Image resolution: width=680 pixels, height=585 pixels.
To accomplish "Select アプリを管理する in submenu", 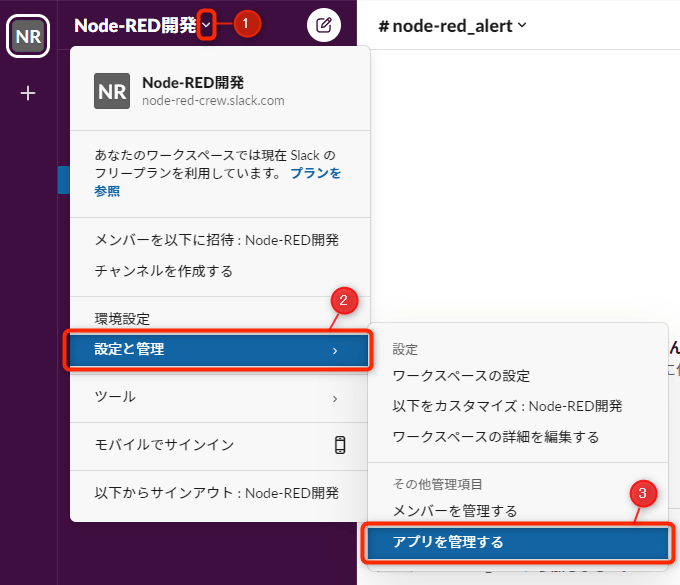I will pos(518,543).
